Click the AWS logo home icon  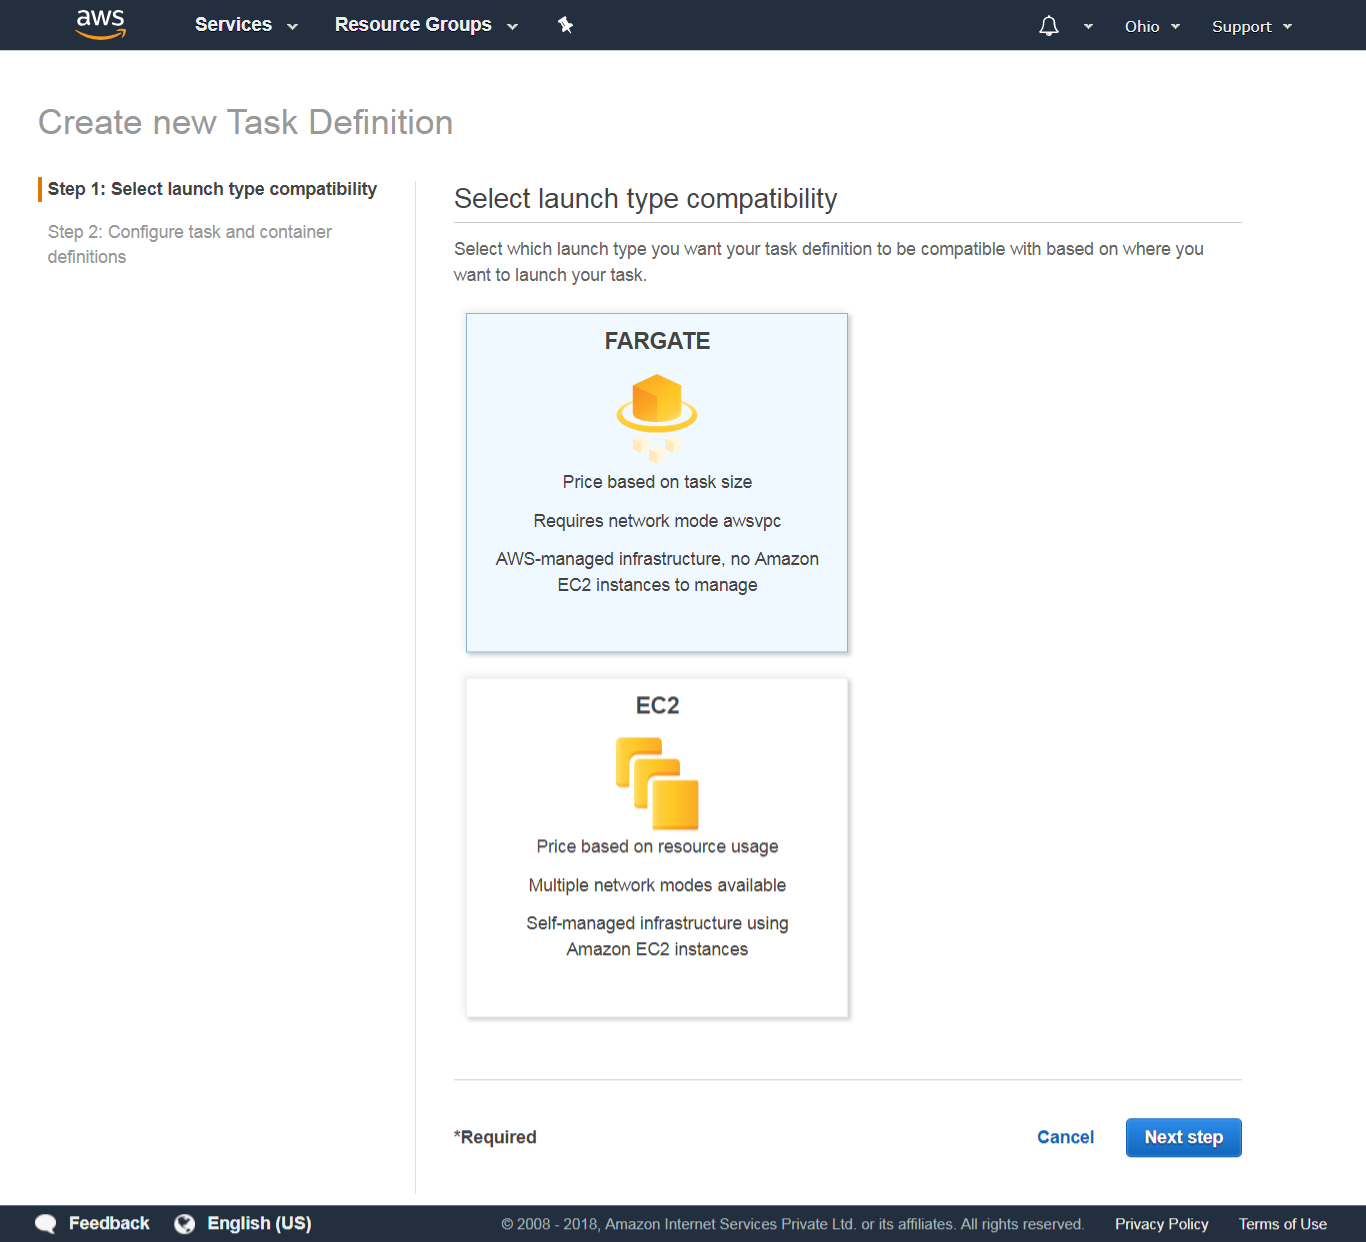tap(101, 24)
